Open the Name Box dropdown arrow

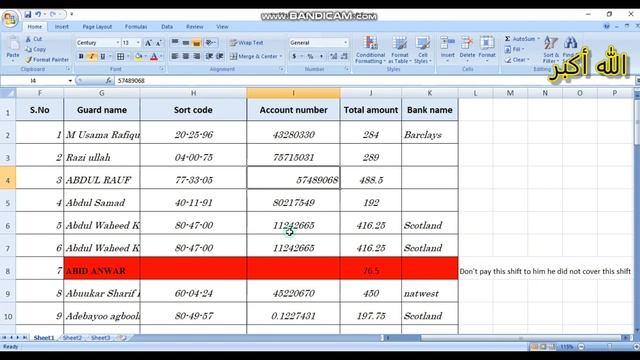click(x=70, y=81)
